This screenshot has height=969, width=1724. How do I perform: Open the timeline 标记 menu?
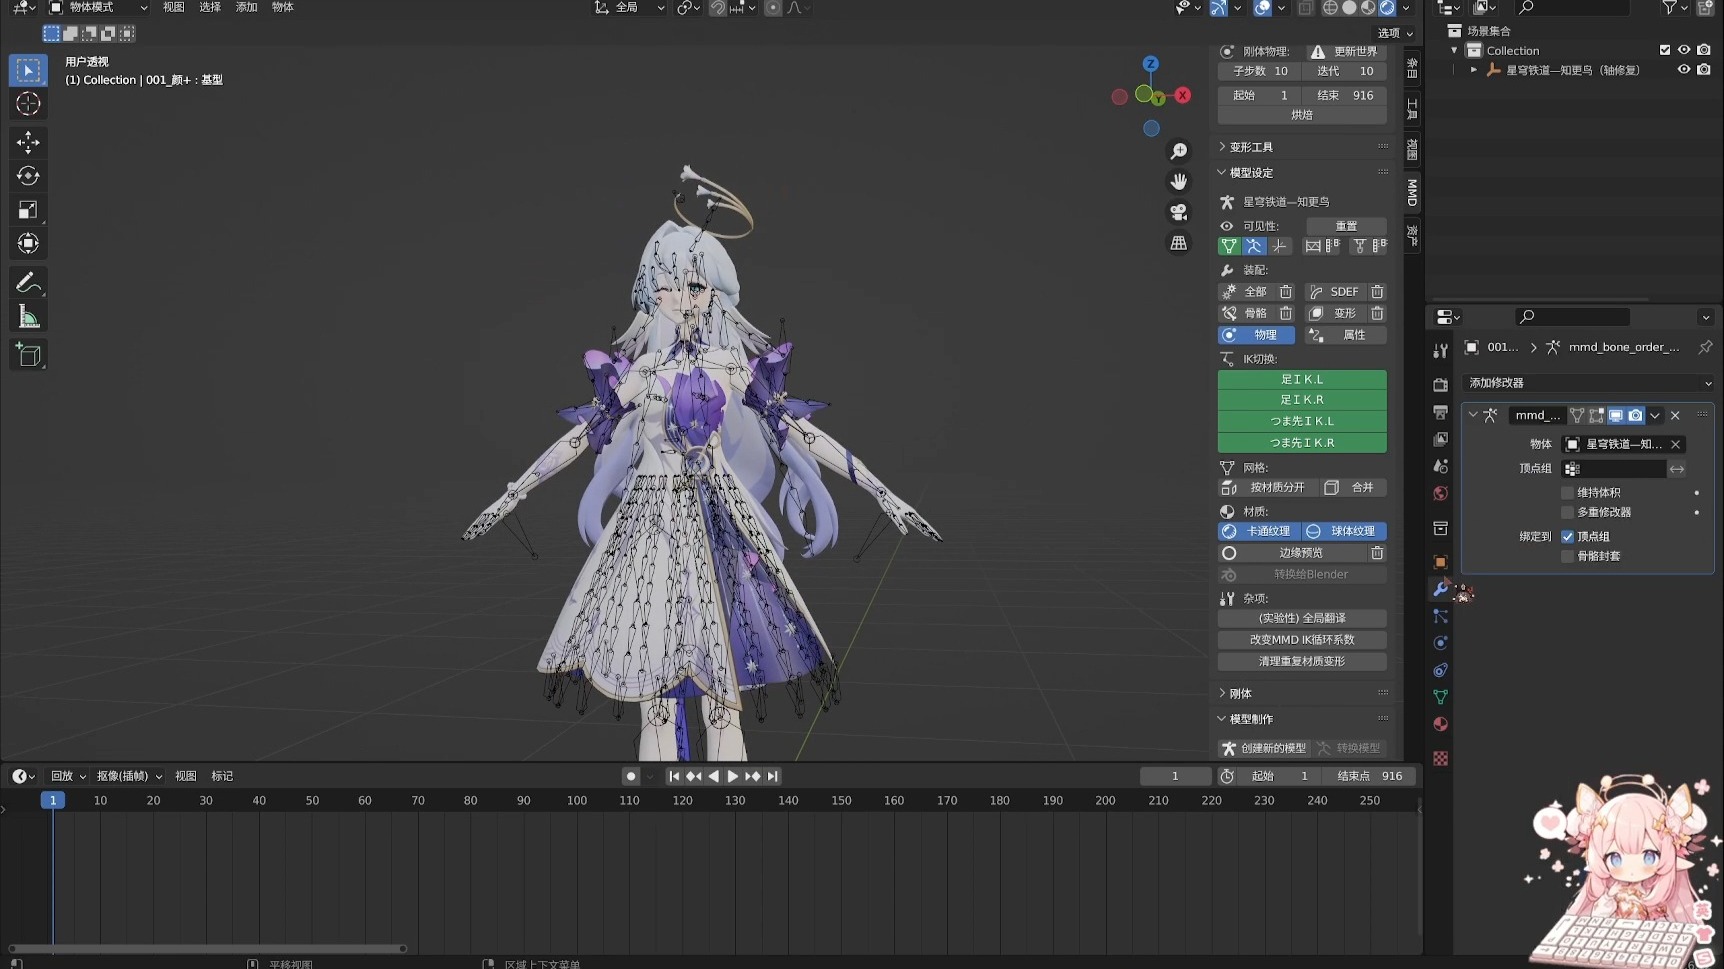click(222, 777)
